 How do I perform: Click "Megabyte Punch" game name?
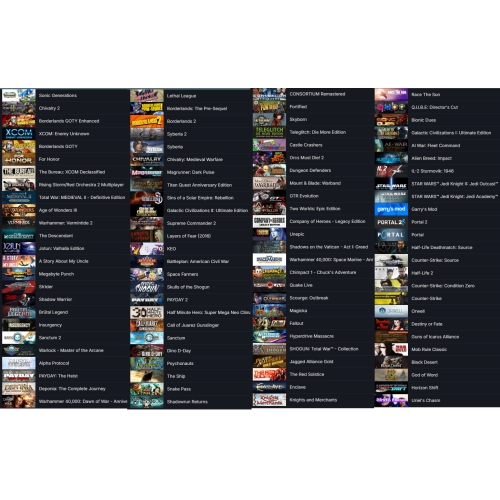tap(56, 274)
